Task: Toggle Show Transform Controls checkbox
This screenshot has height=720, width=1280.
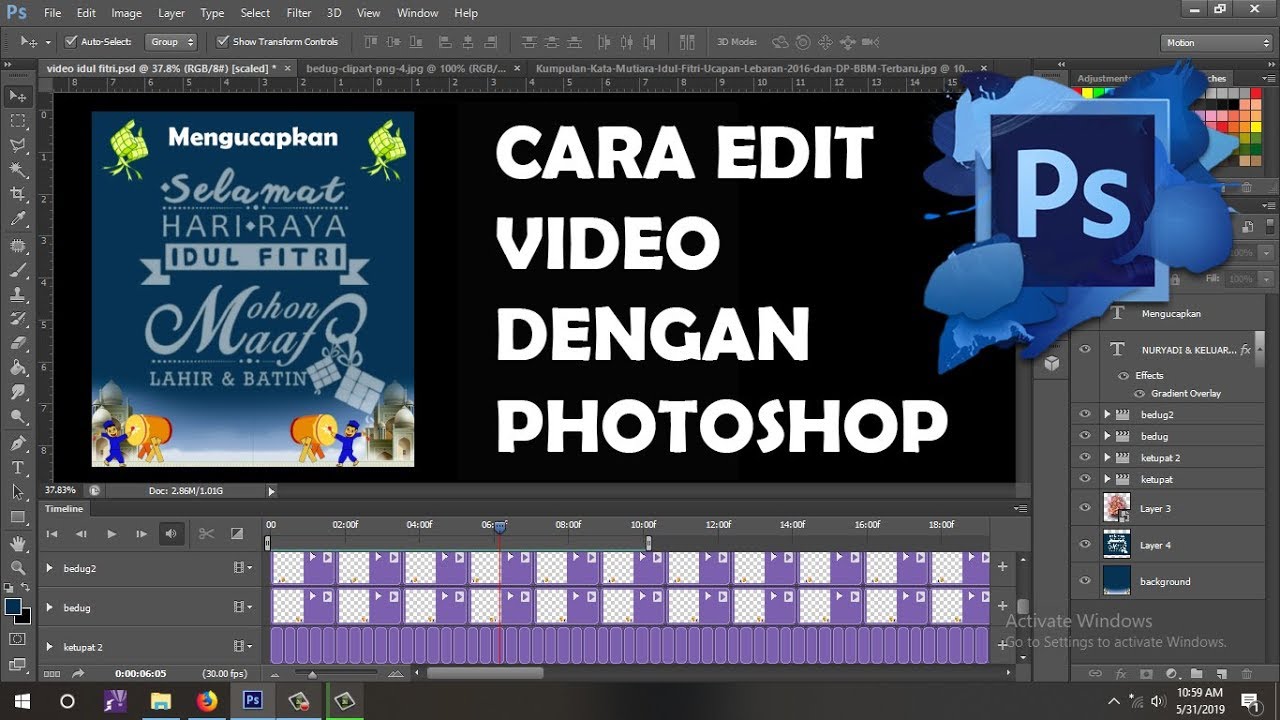Action: (x=222, y=42)
